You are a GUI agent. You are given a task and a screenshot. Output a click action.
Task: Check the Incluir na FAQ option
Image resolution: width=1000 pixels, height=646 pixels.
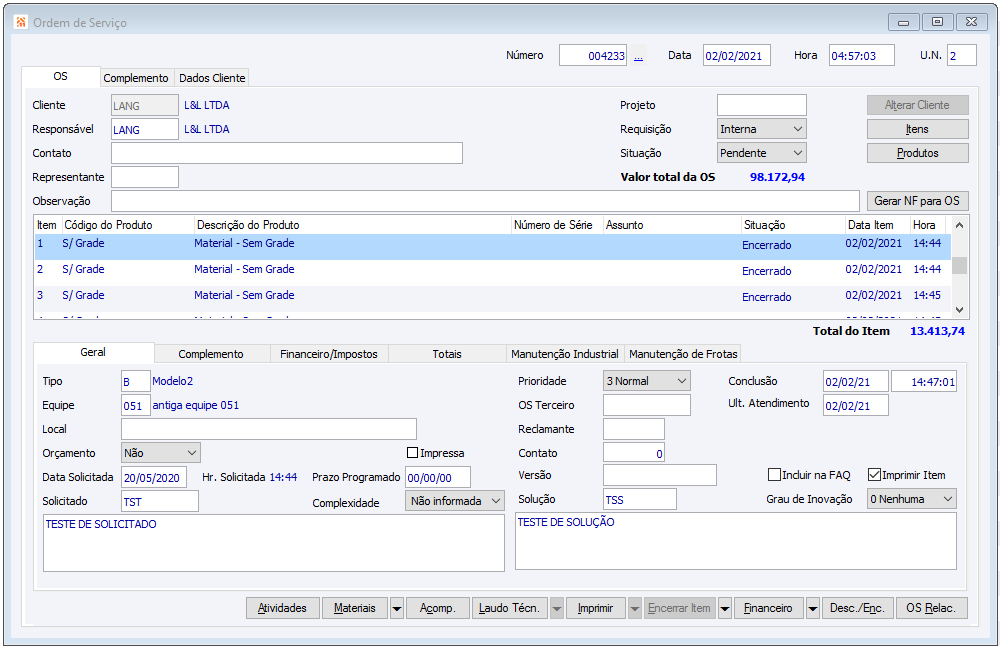(774, 475)
